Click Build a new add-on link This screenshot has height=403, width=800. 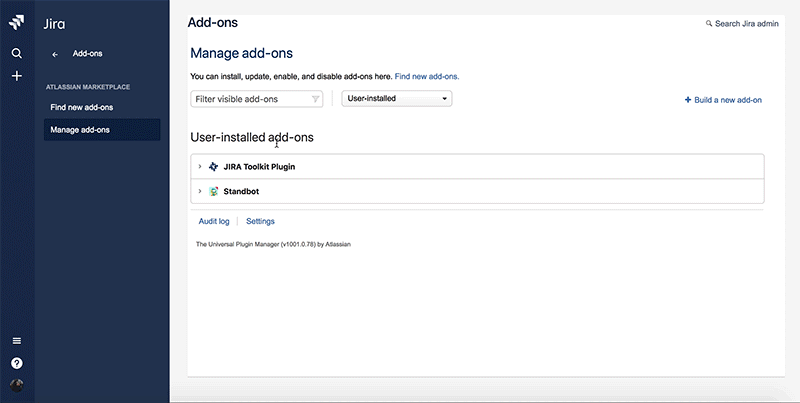[x=728, y=100]
